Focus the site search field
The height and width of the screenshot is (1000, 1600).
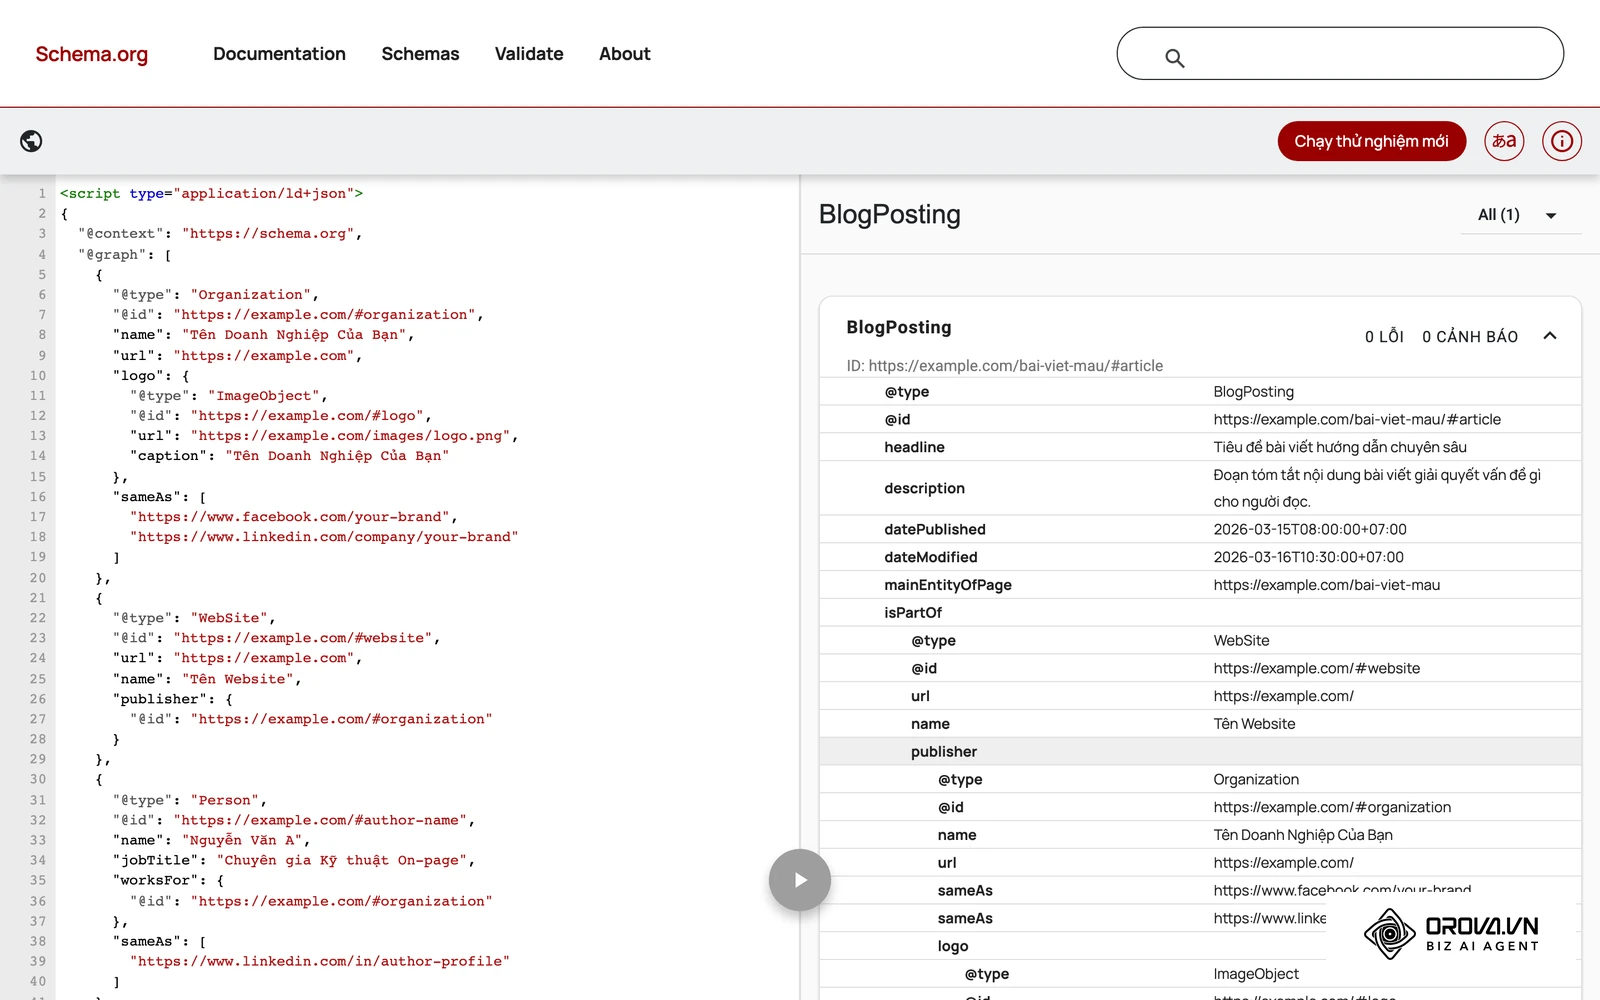click(1340, 53)
